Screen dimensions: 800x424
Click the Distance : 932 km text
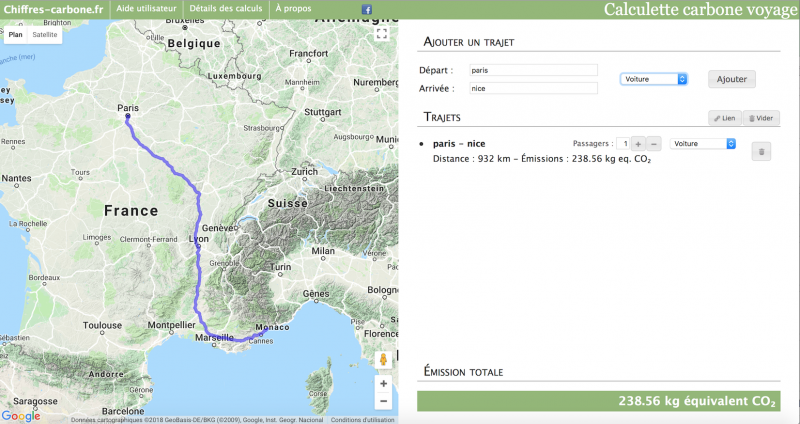(471, 159)
